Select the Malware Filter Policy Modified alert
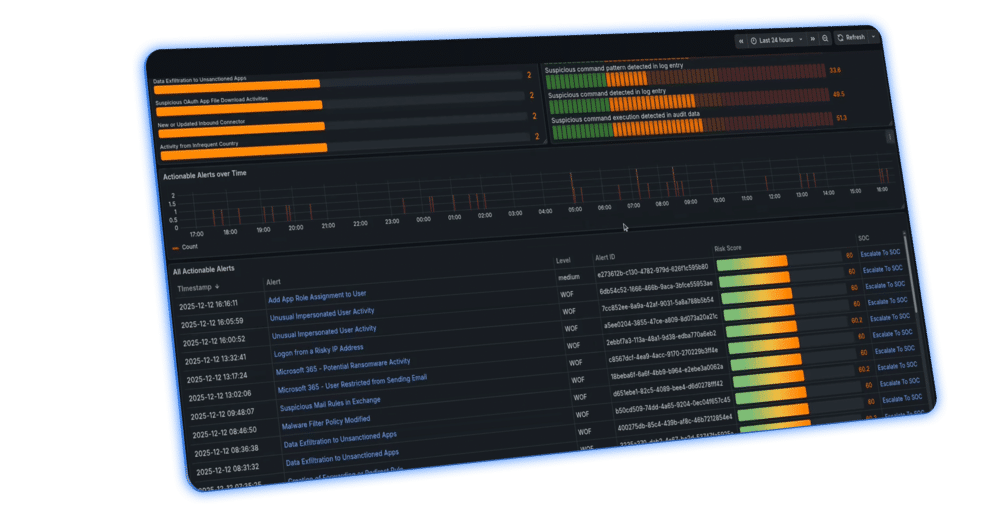 click(326, 421)
